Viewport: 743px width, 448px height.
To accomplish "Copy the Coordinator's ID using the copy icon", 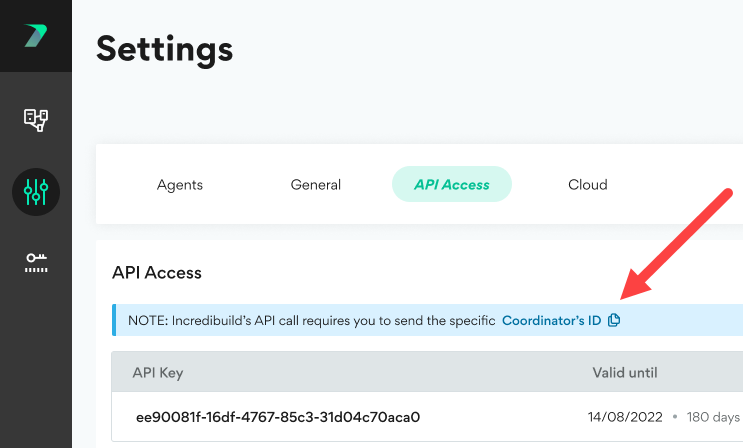I will pyautogui.click(x=614, y=321).
